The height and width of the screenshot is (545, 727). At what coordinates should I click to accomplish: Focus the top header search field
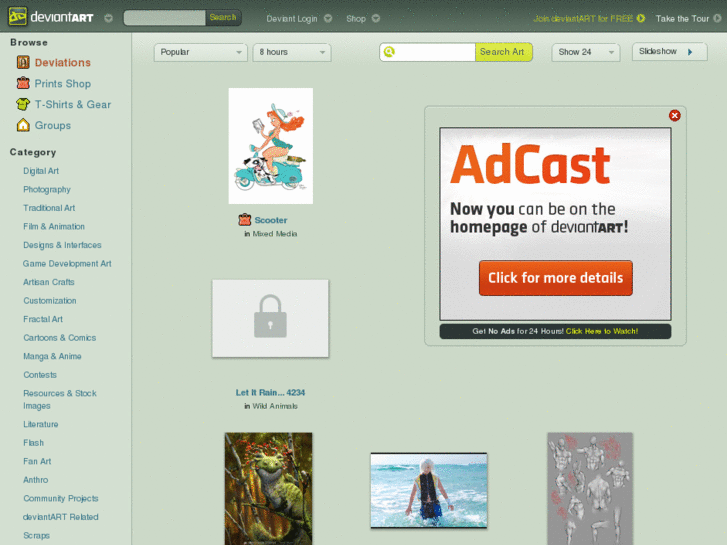(165, 18)
